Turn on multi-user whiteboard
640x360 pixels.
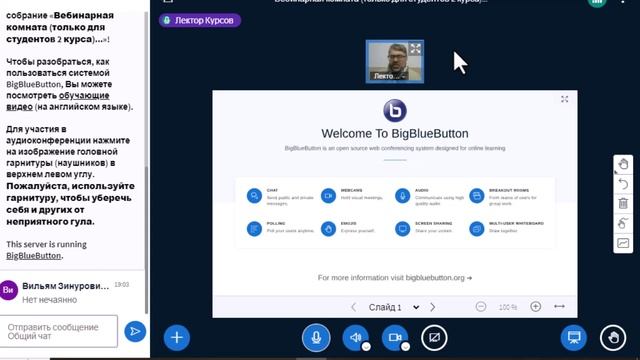pyautogui.click(x=623, y=223)
